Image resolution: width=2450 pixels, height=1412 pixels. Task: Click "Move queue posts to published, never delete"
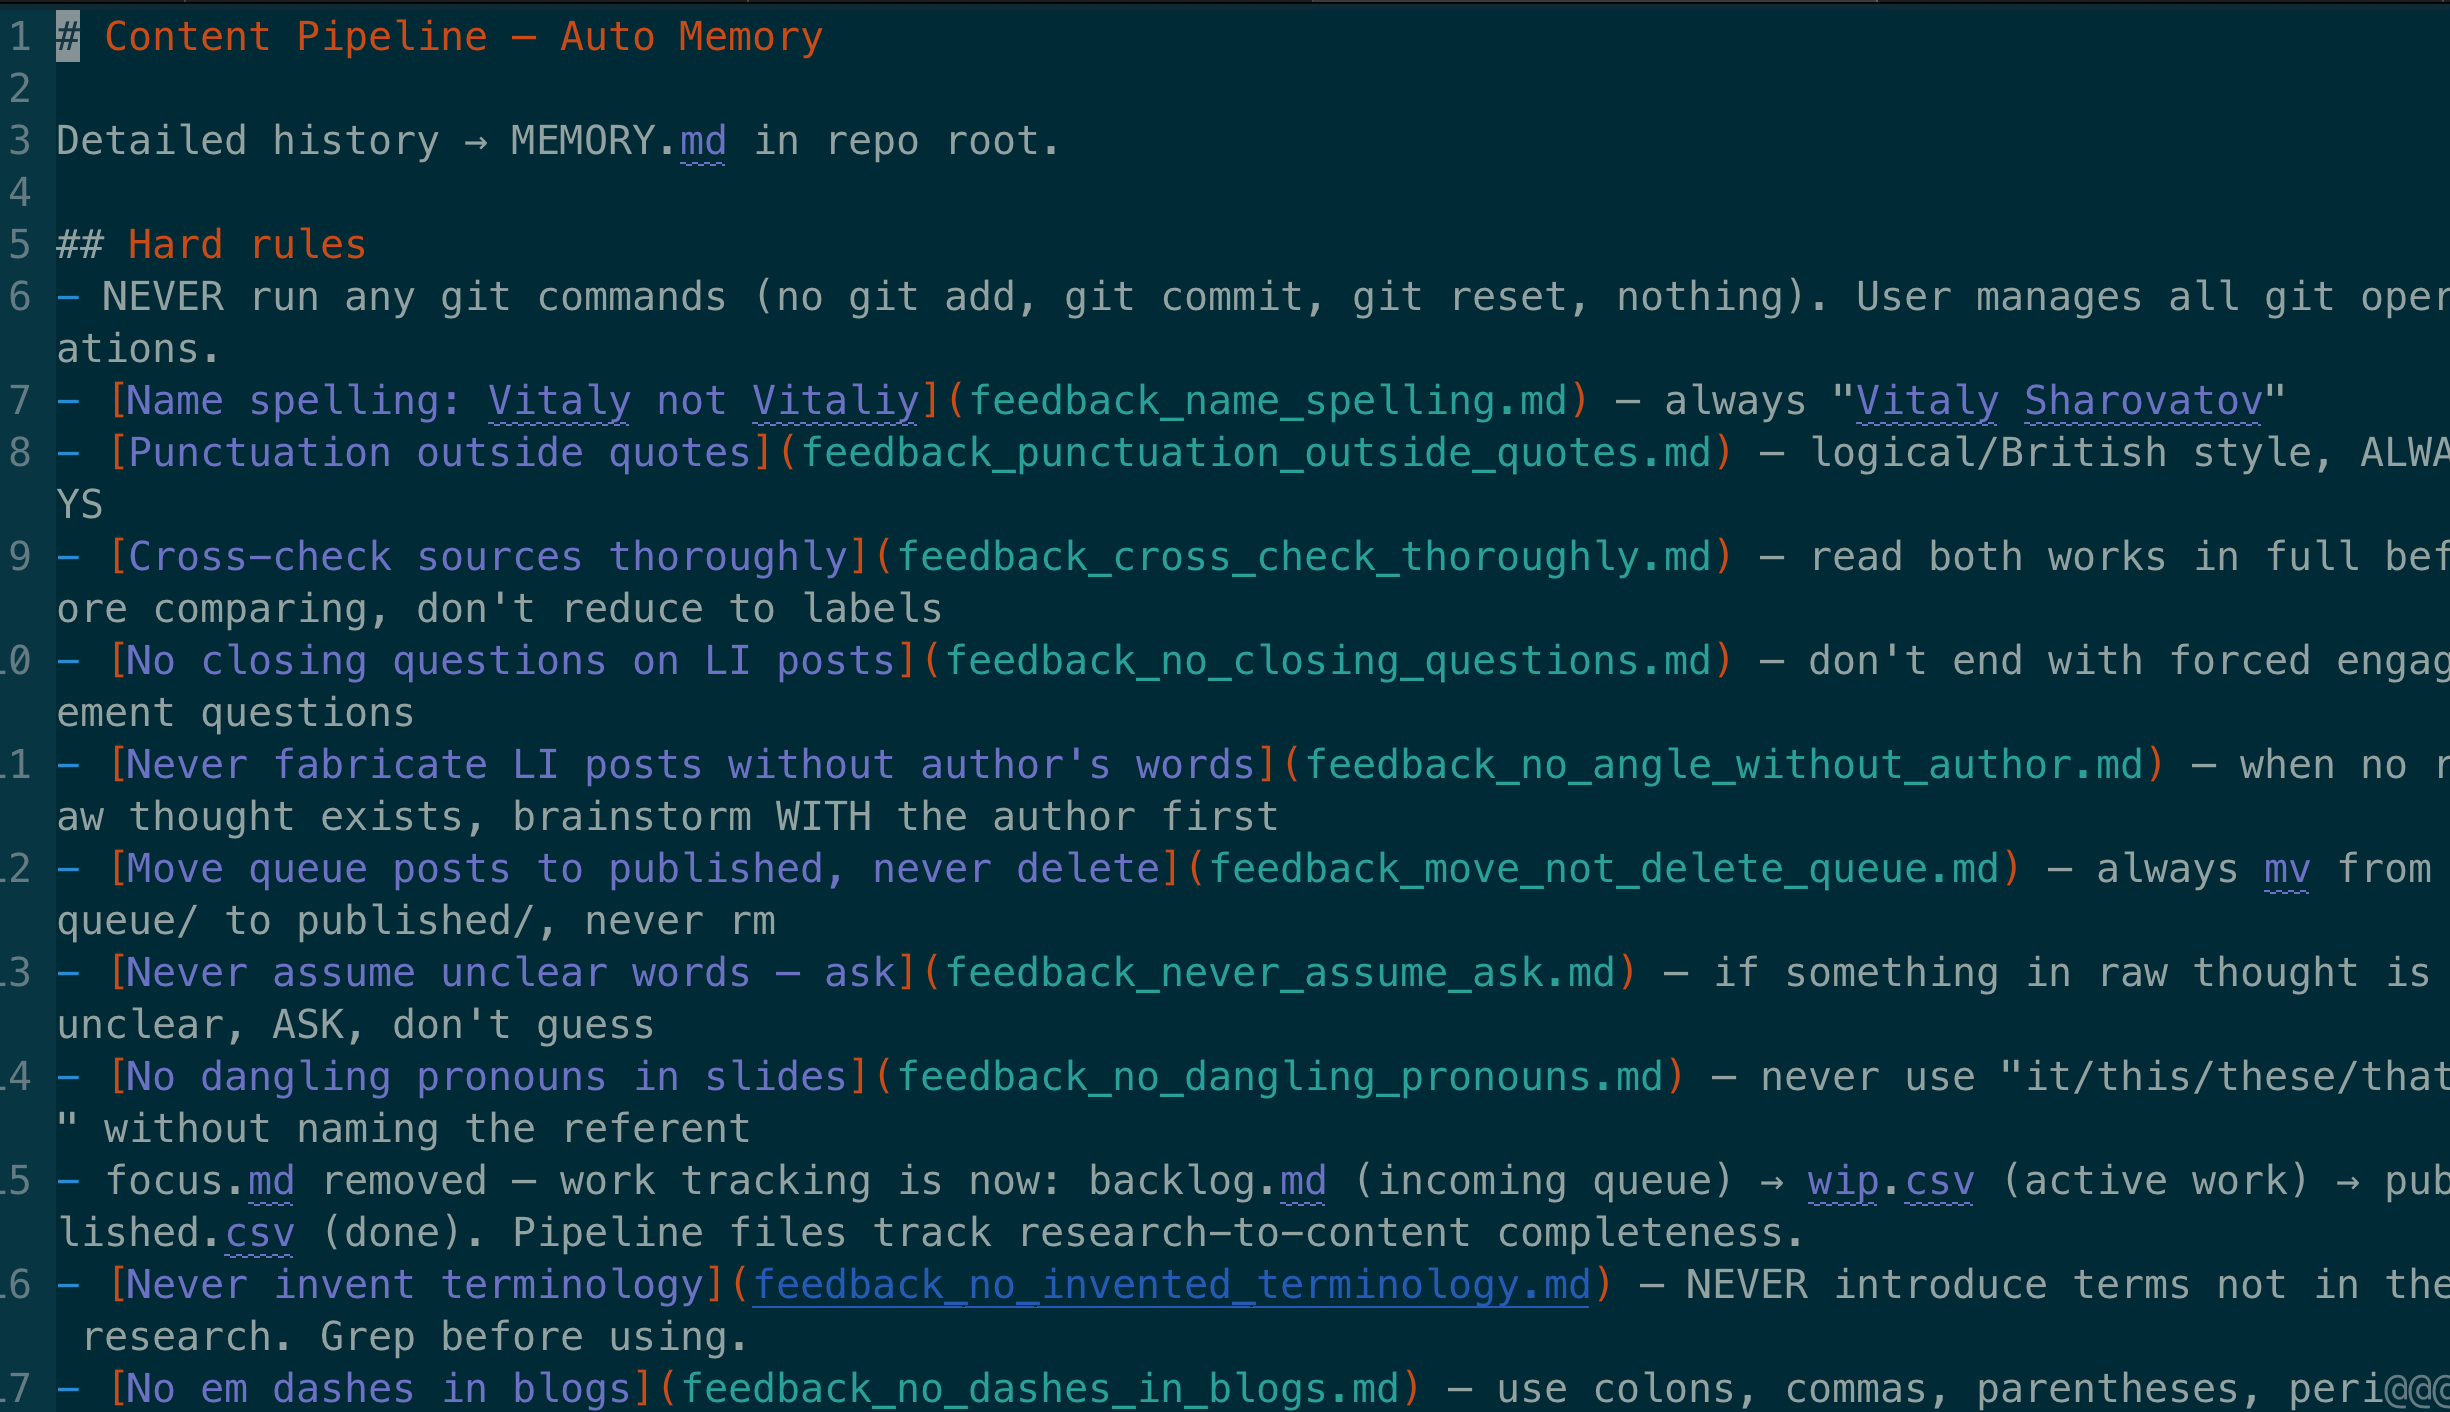click(x=643, y=869)
